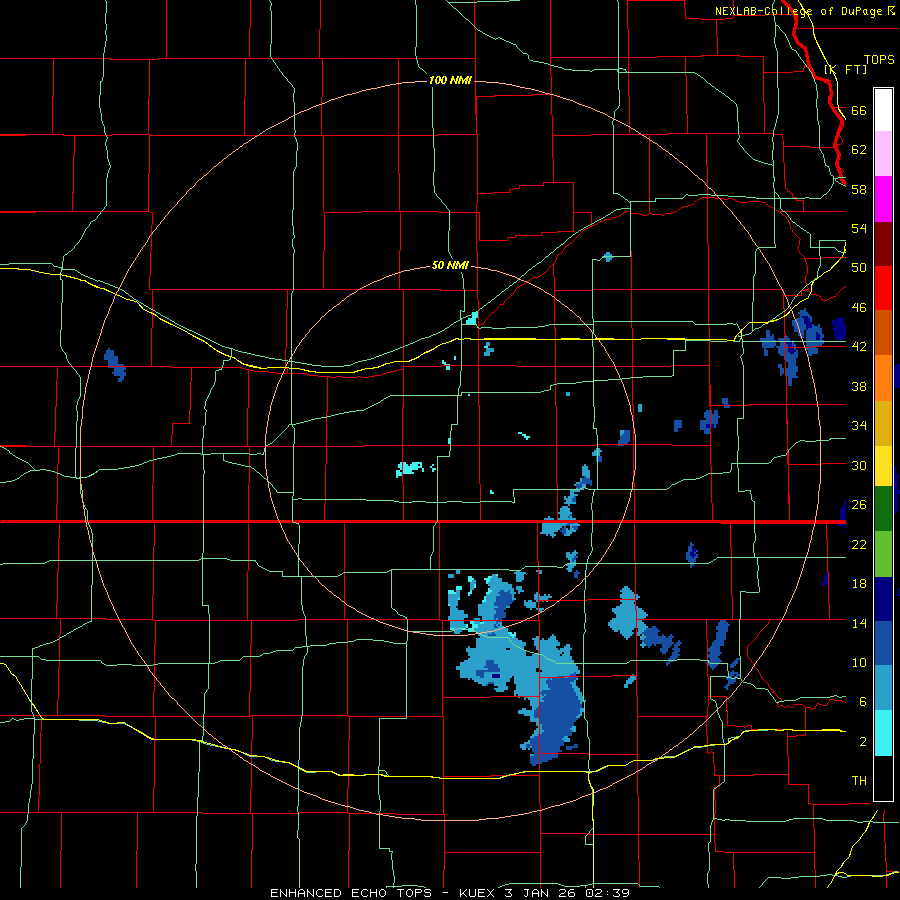
Task: Pick the light blue legend swatch
Action: click(x=883, y=688)
